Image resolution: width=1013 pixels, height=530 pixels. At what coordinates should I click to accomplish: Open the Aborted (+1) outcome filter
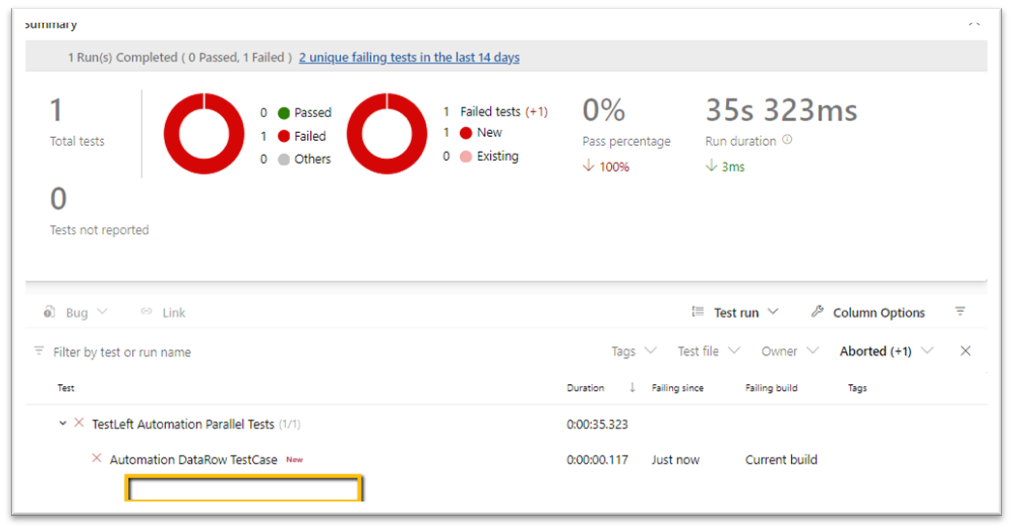tap(886, 351)
